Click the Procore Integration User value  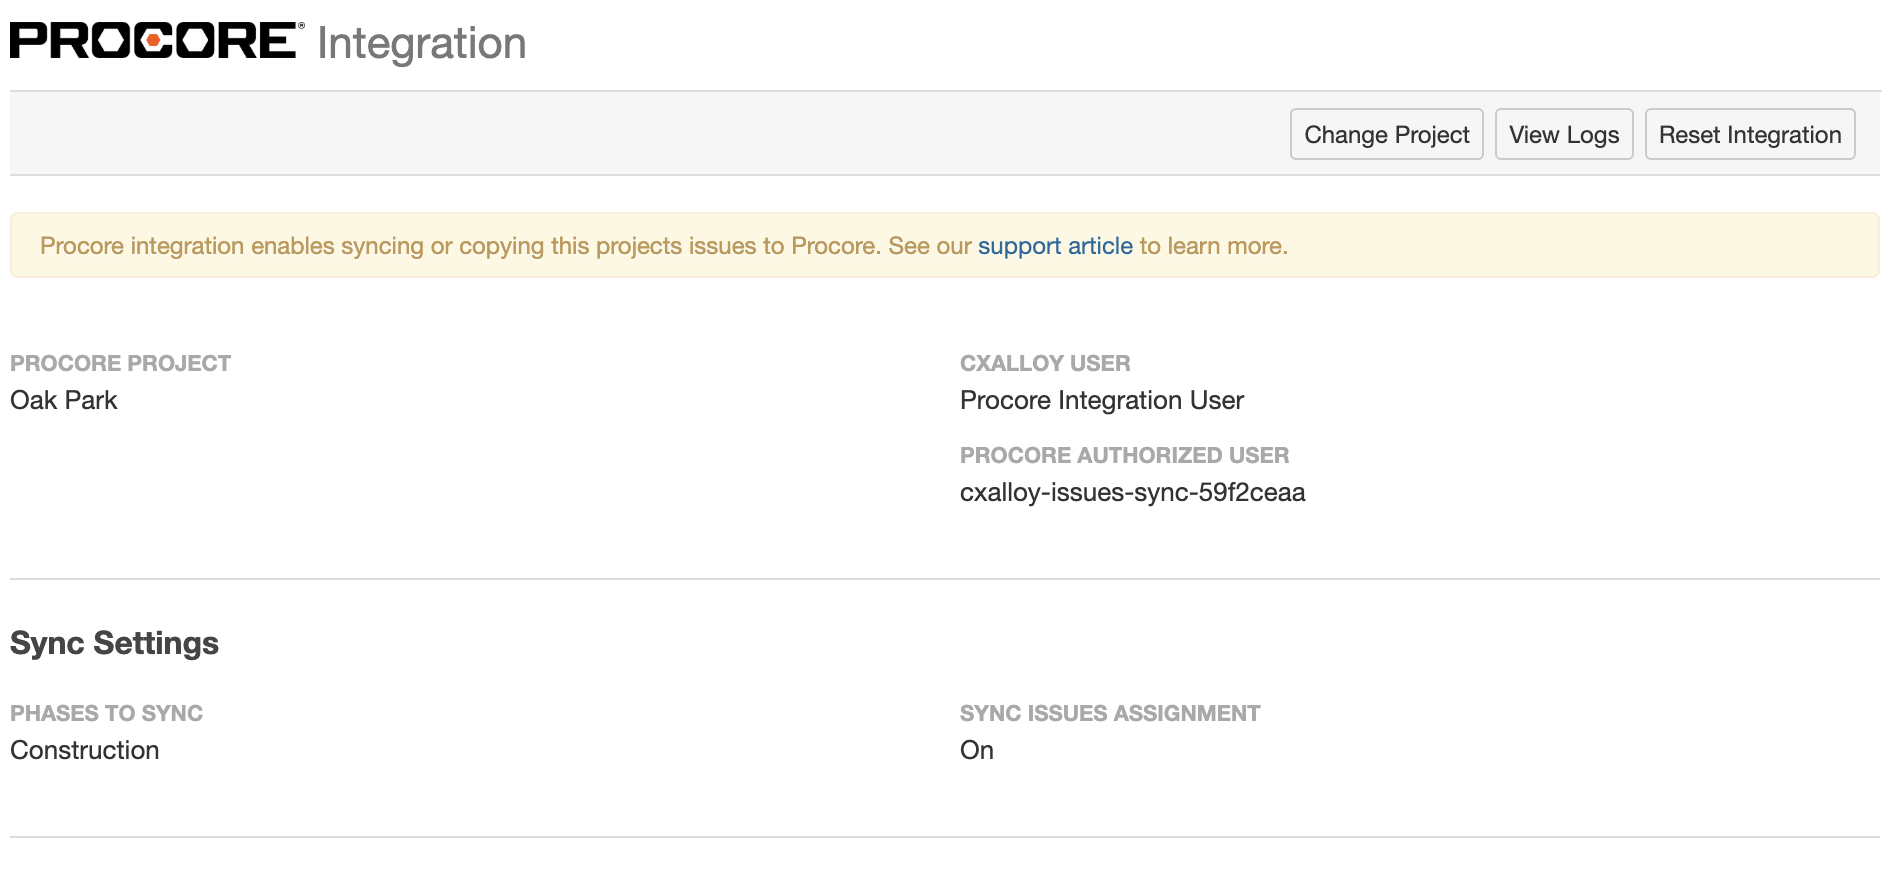tap(1102, 400)
